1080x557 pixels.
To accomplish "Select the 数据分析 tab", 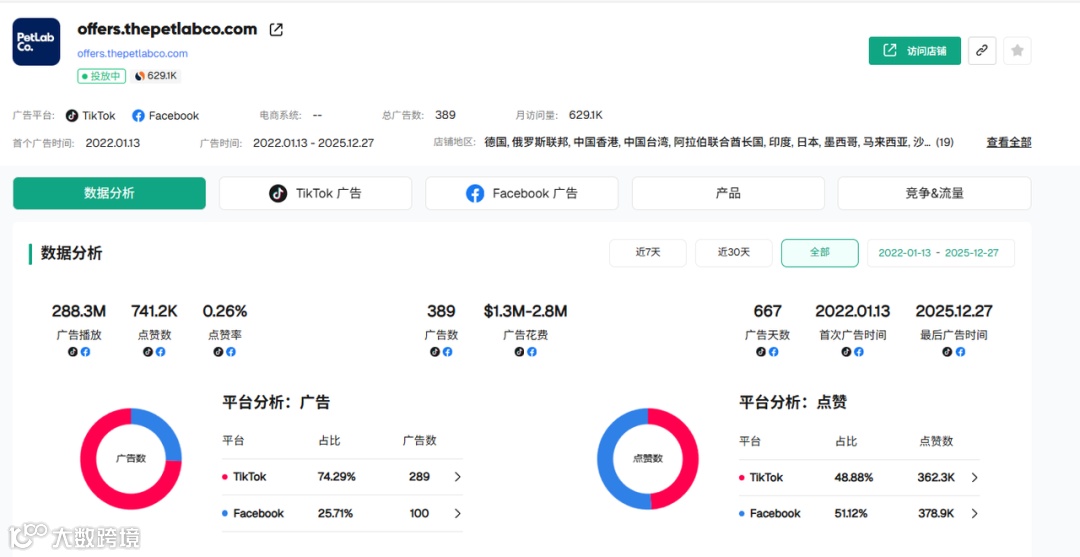I will pyautogui.click(x=110, y=193).
